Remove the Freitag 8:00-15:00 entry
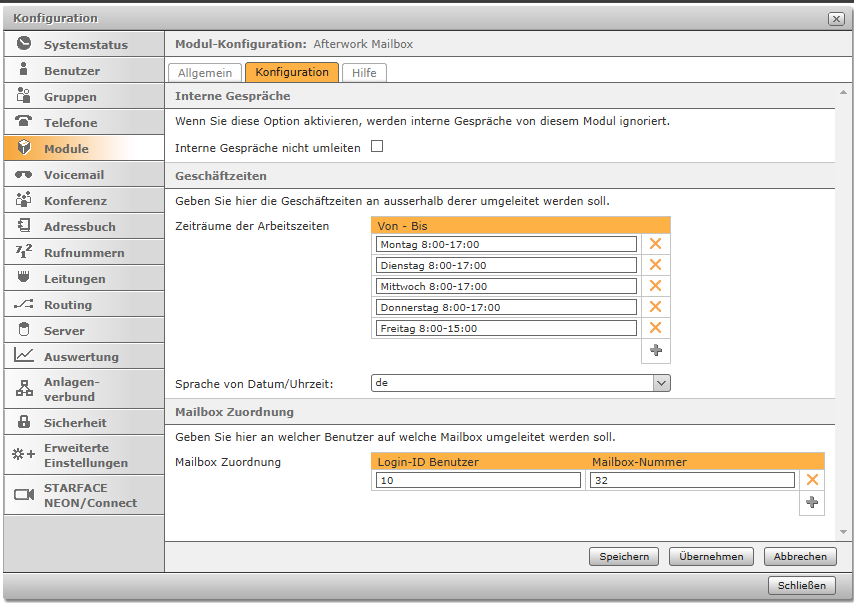854x603 pixels. [x=655, y=328]
